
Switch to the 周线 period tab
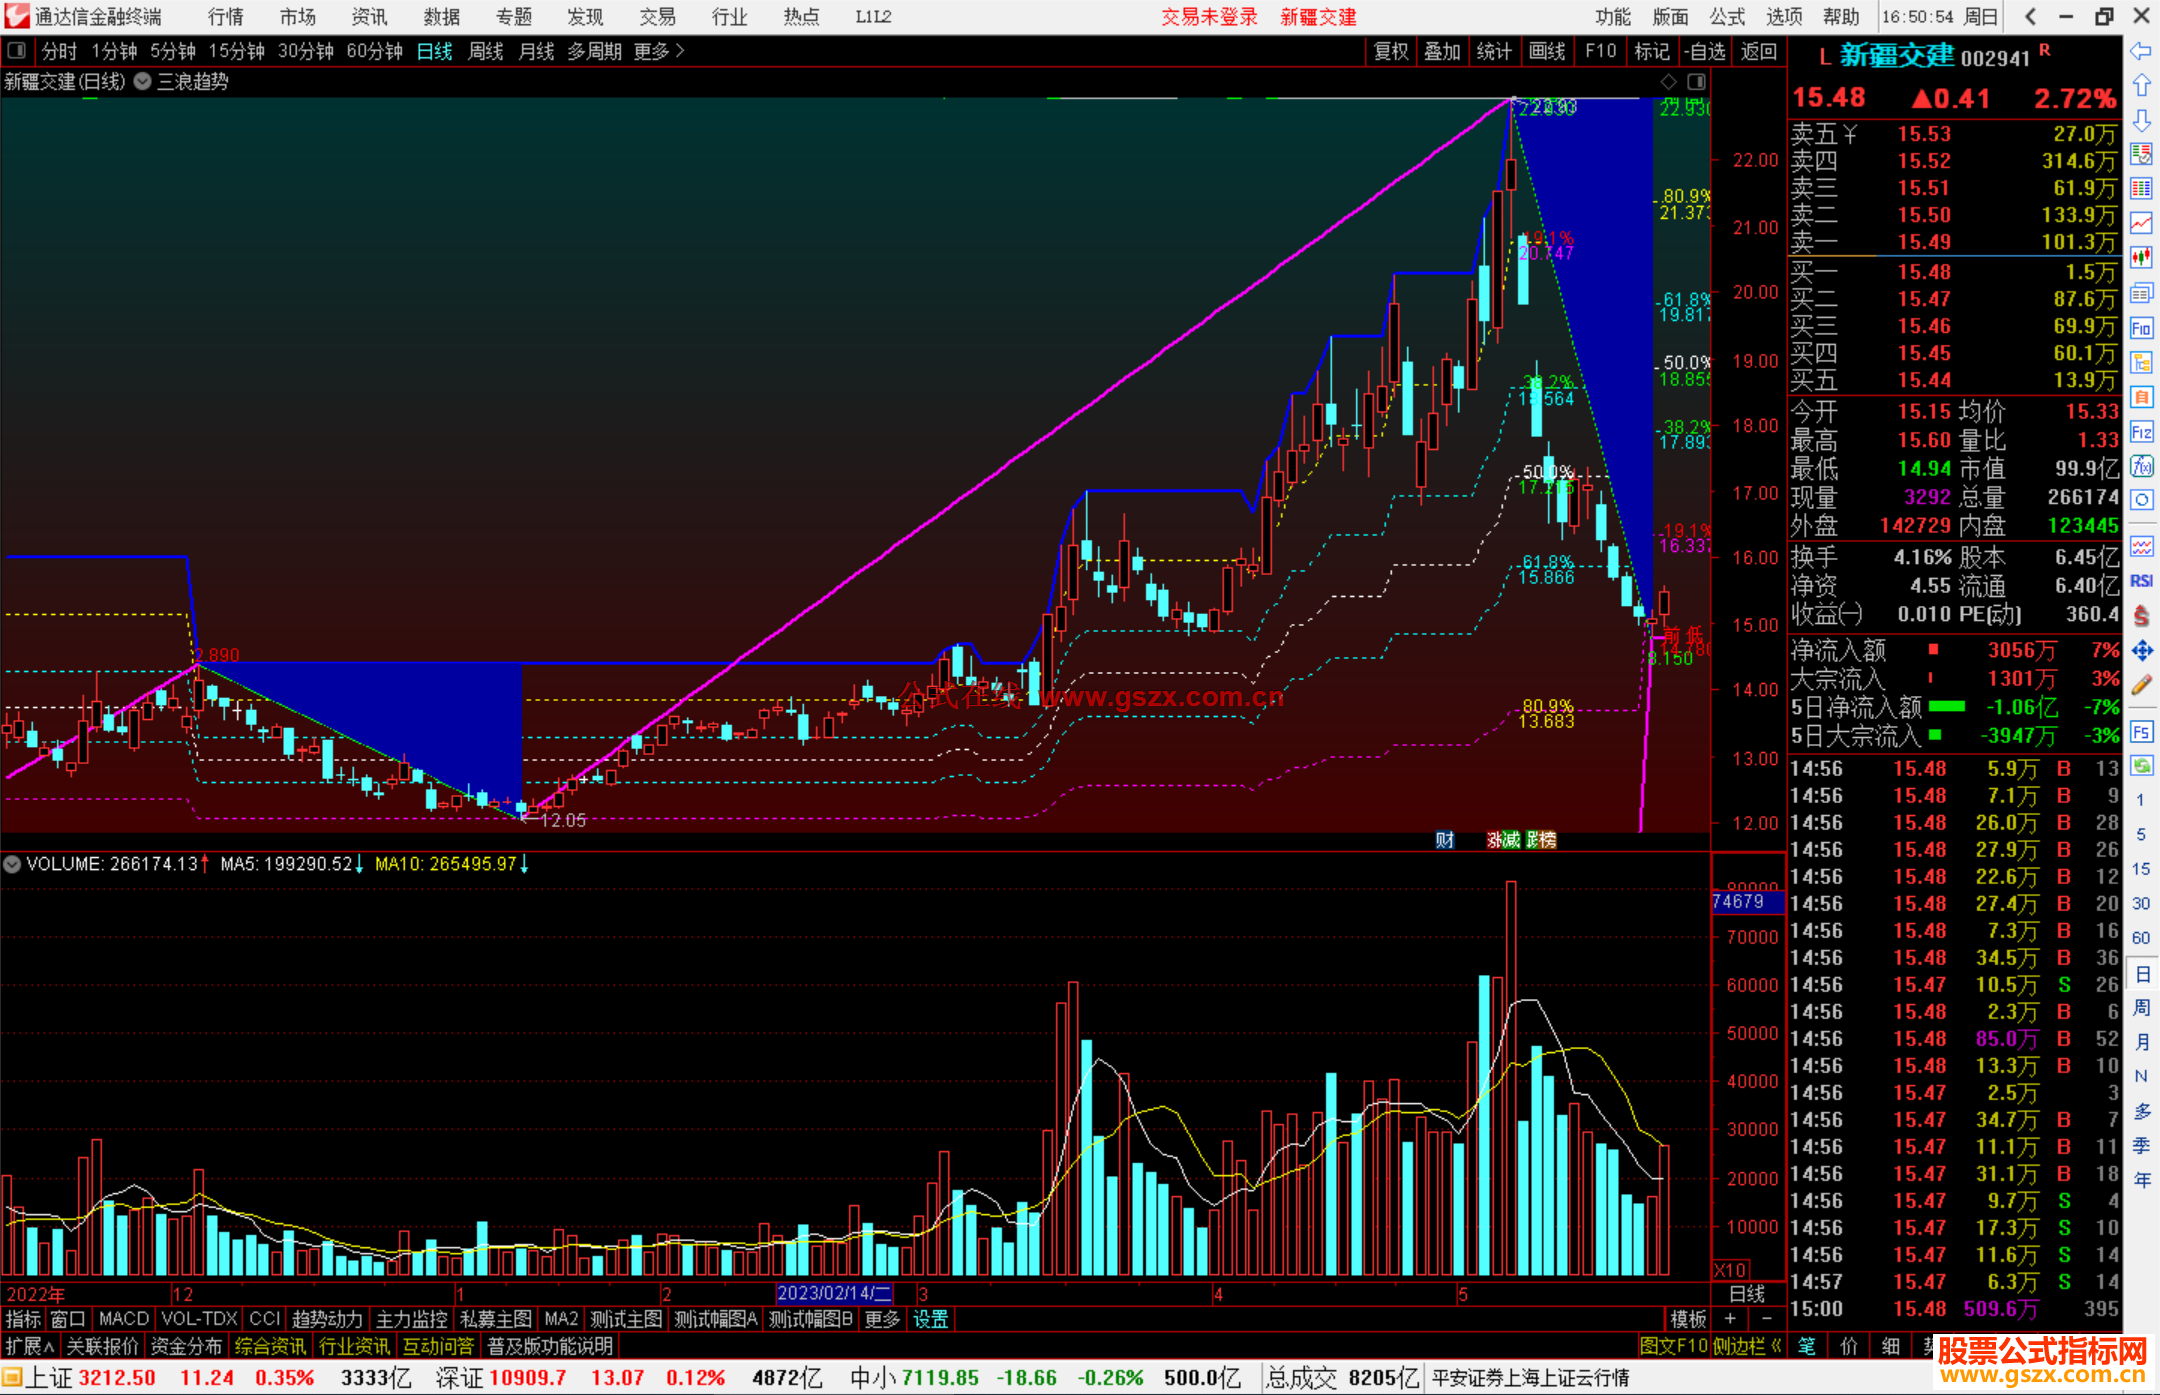pyautogui.click(x=486, y=51)
